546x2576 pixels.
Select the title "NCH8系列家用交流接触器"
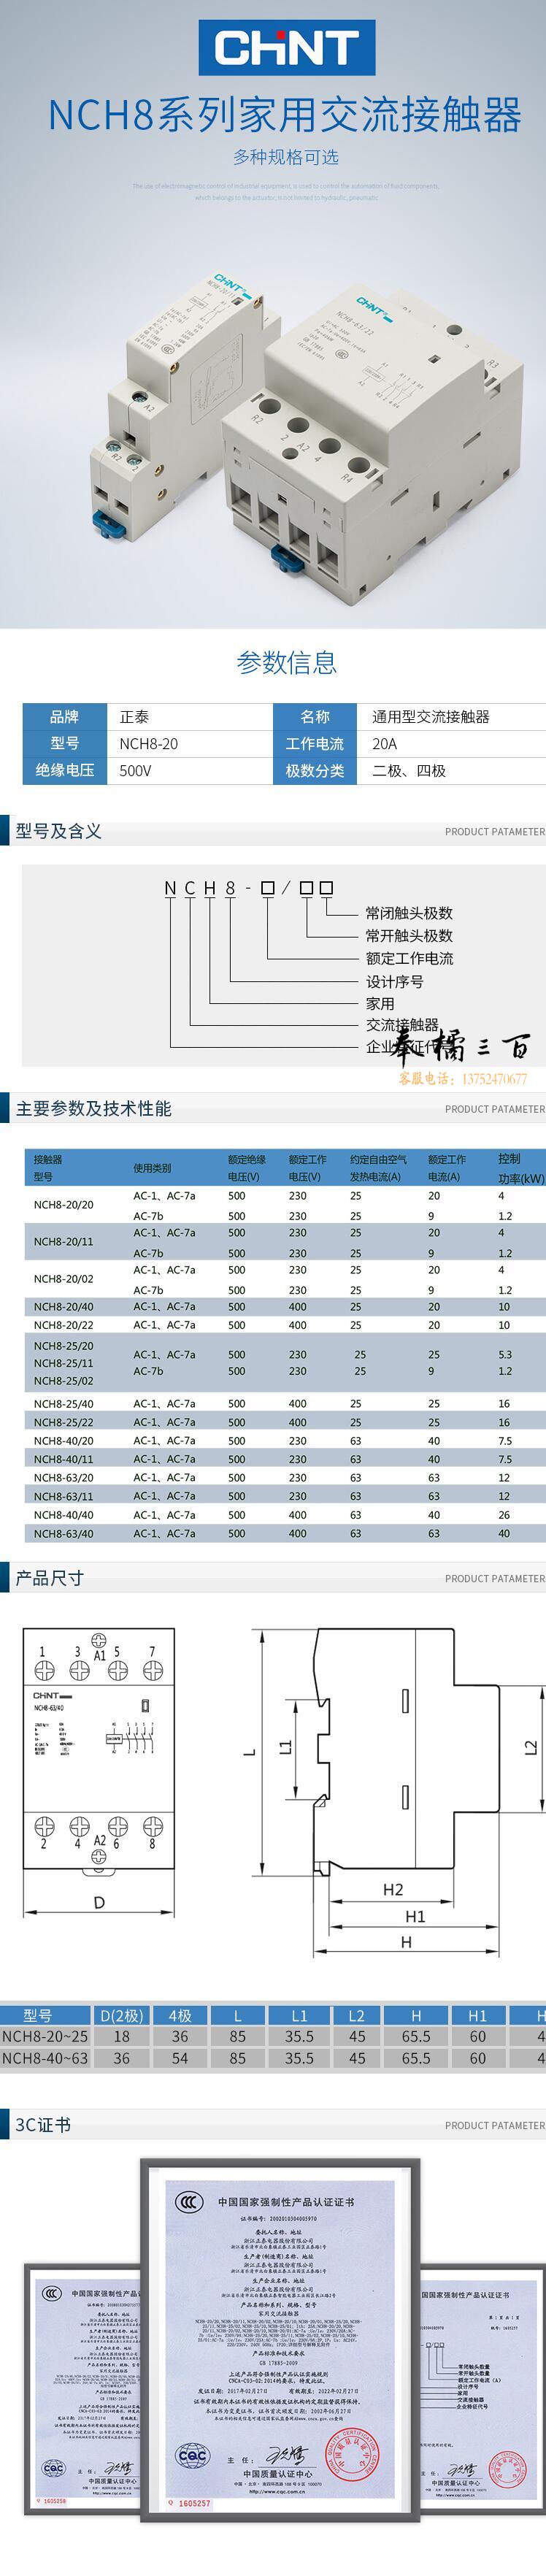click(x=285, y=115)
